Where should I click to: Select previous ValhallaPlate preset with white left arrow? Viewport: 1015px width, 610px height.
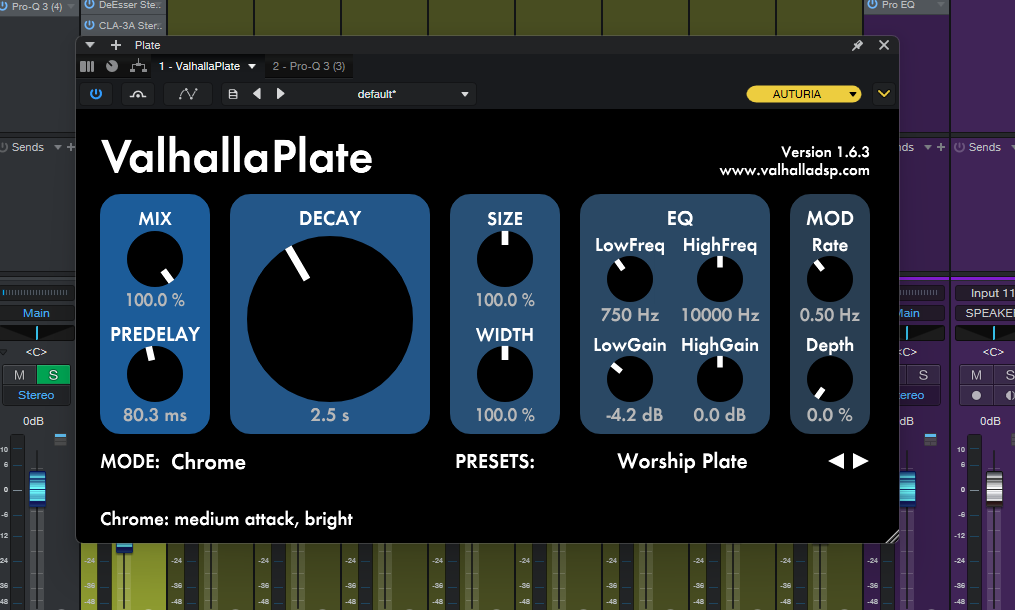pyautogui.click(x=836, y=461)
